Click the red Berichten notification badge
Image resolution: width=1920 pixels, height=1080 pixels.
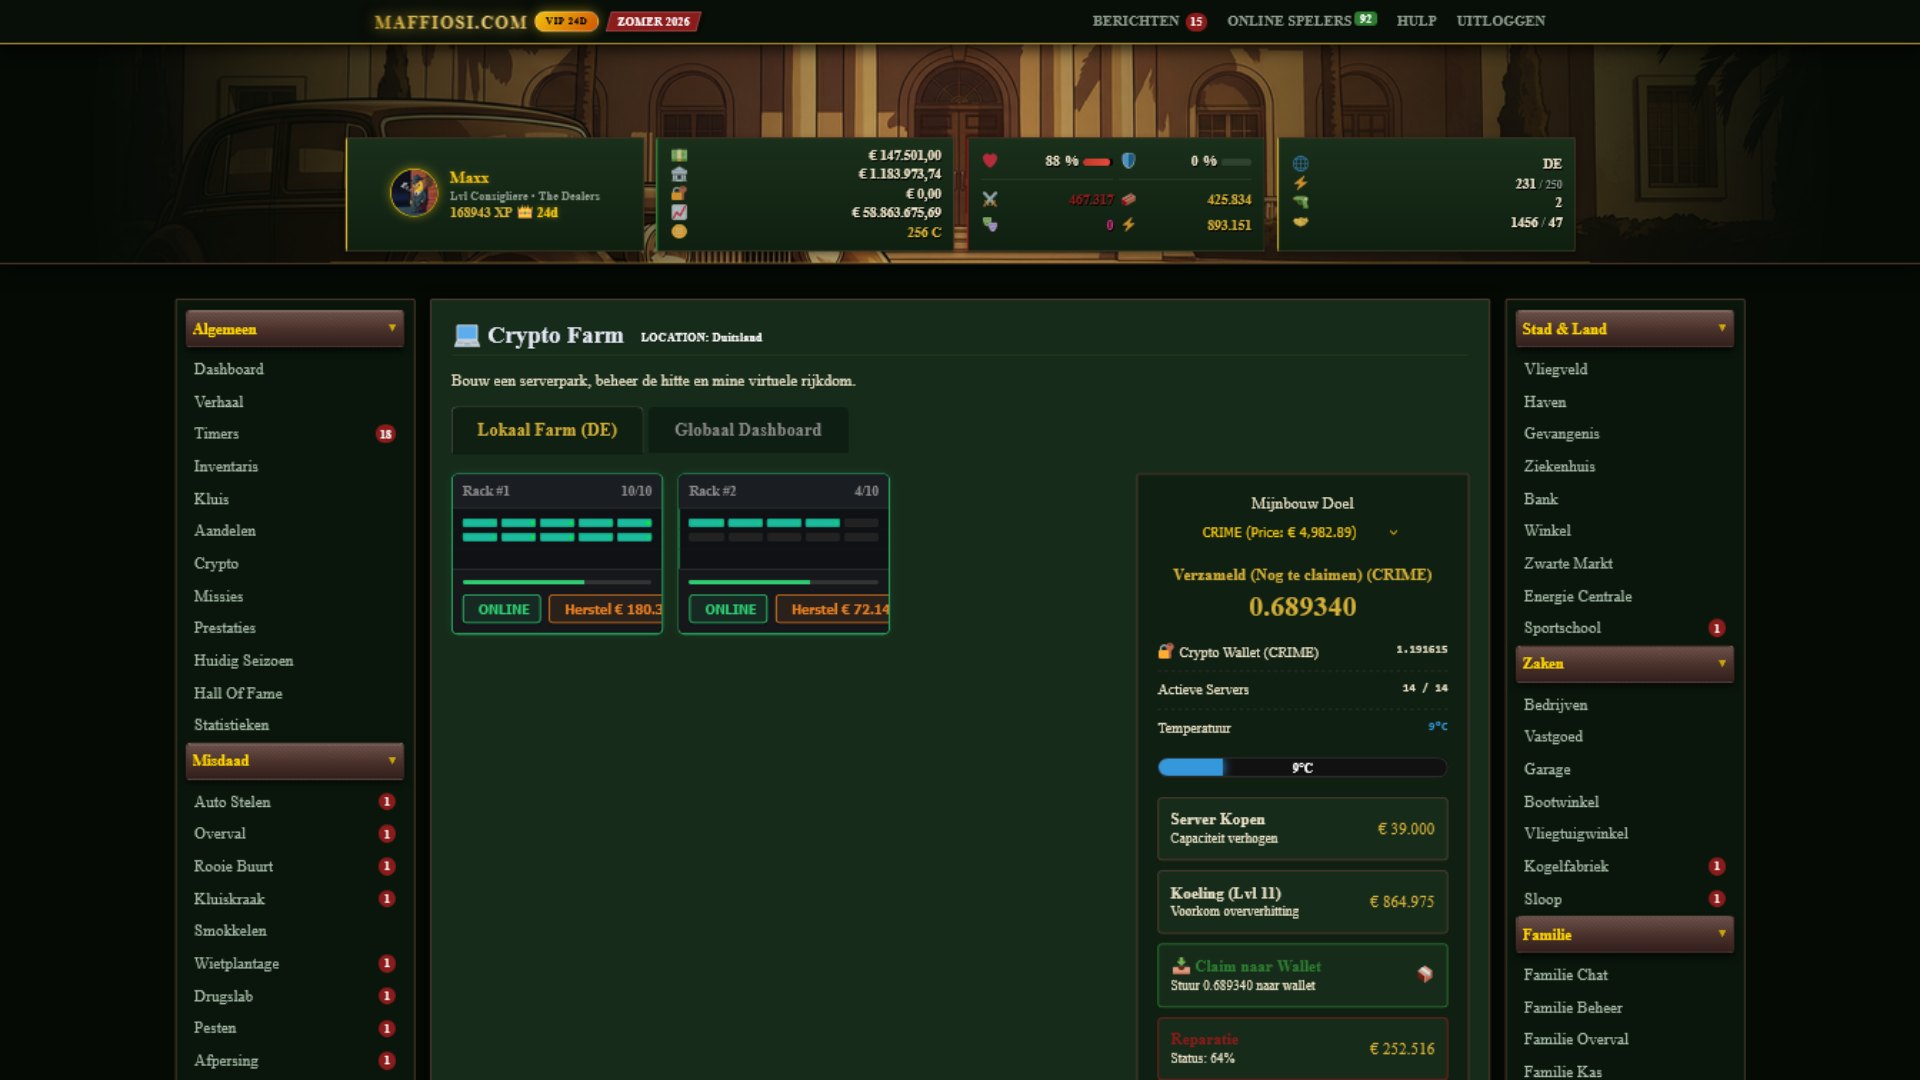pos(1196,21)
